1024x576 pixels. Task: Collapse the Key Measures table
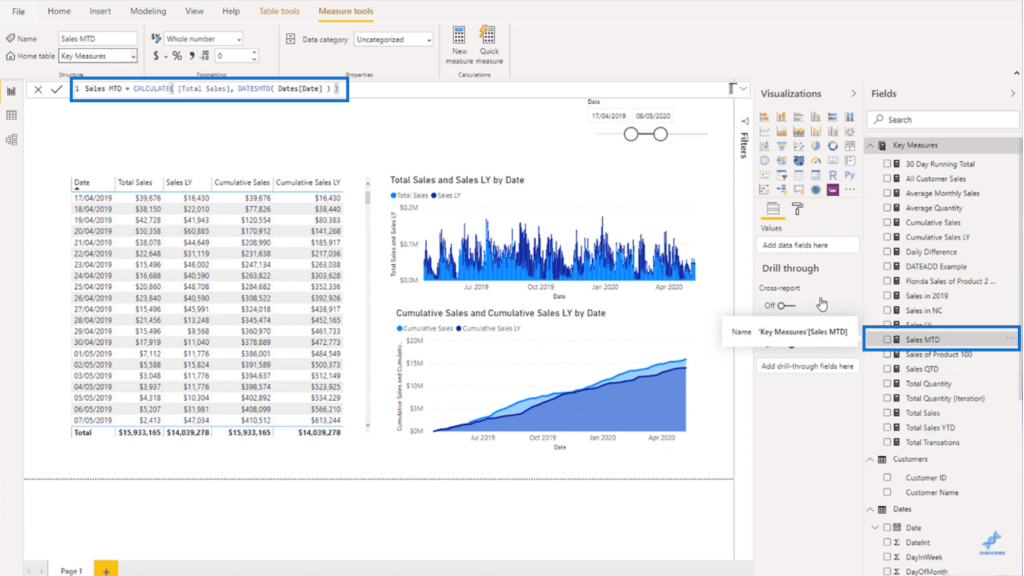click(870, 146)
